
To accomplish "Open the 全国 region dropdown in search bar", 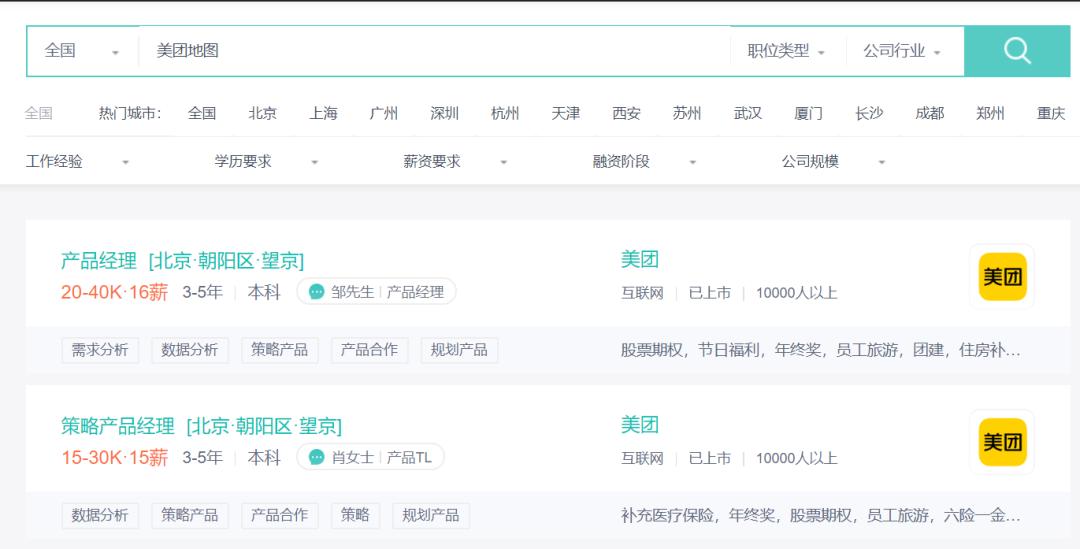I will [81, 51].
